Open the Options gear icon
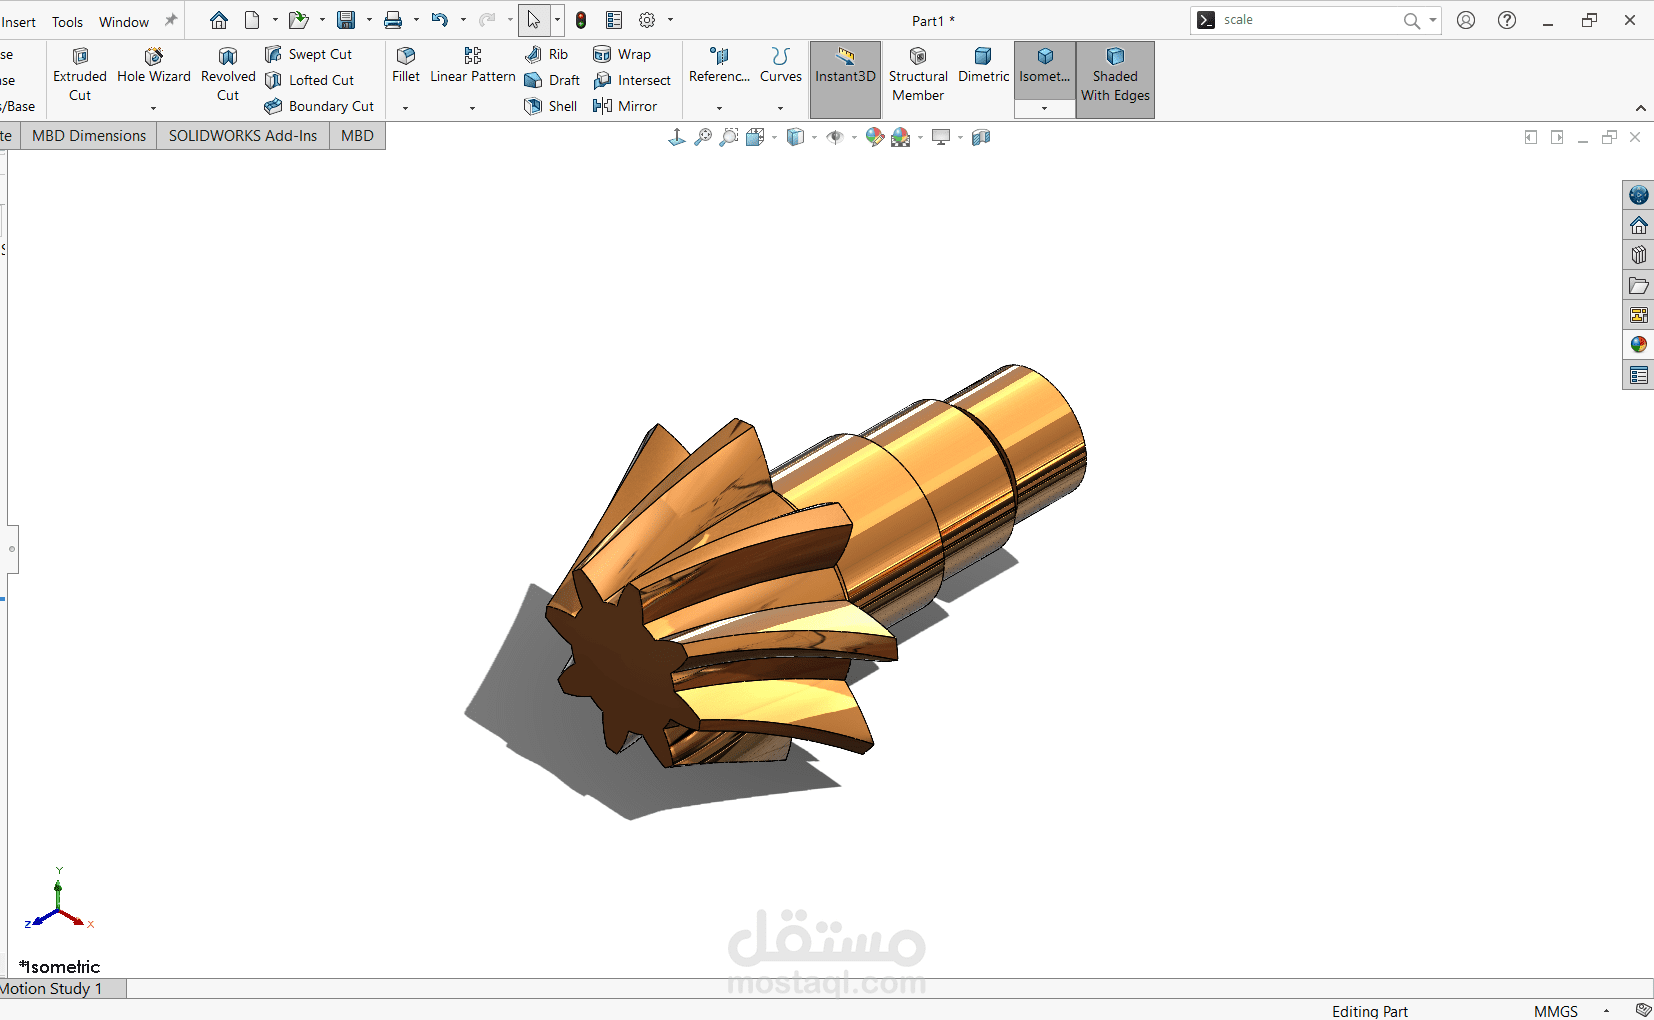Screen dimensions: 1654x1020 click(647, 20)
